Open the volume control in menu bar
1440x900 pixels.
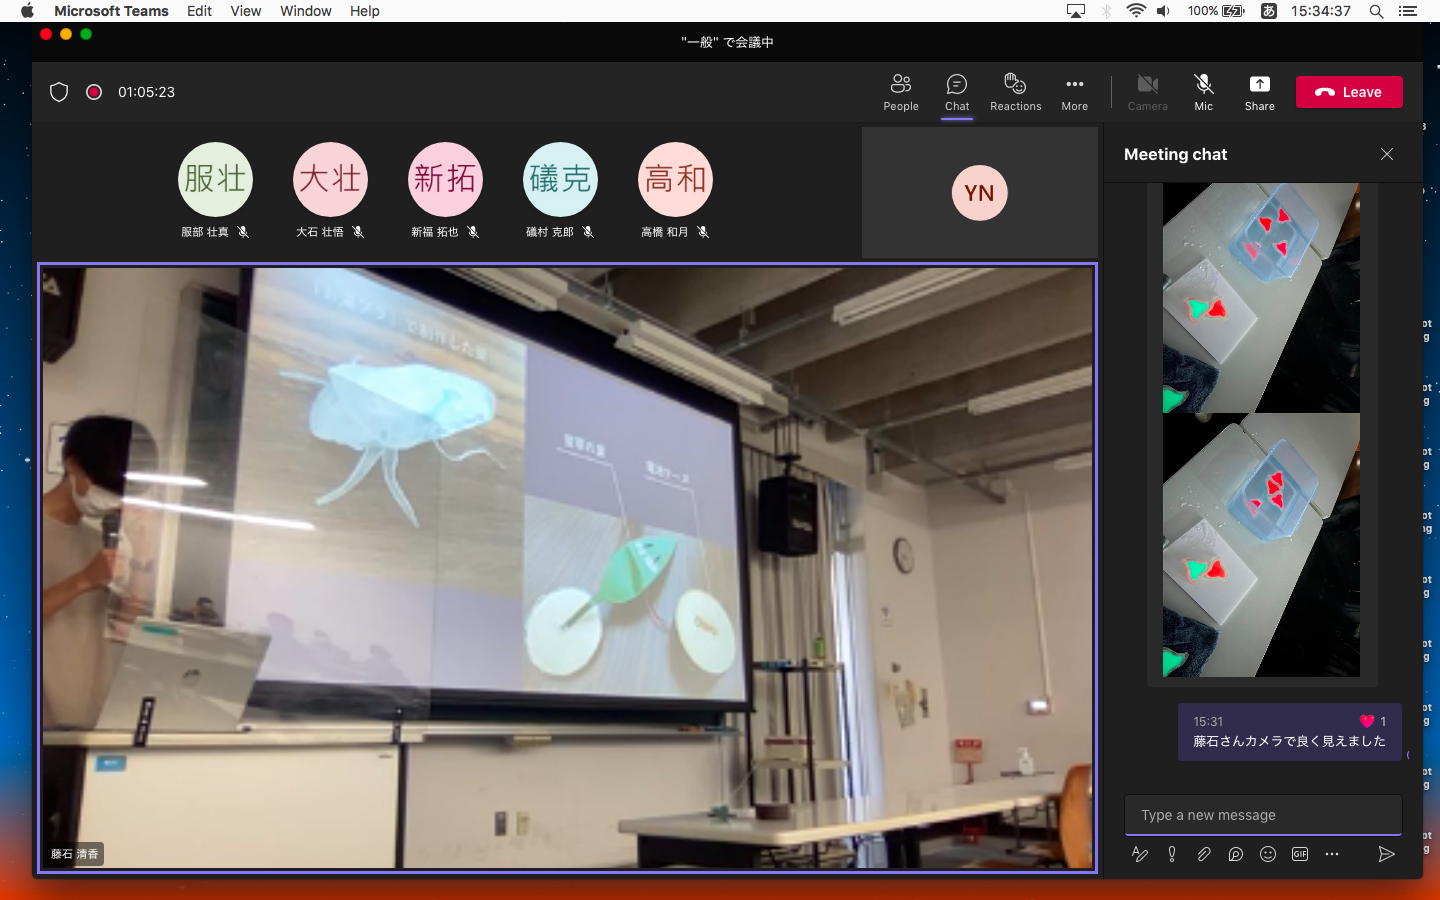(1163, 11)
